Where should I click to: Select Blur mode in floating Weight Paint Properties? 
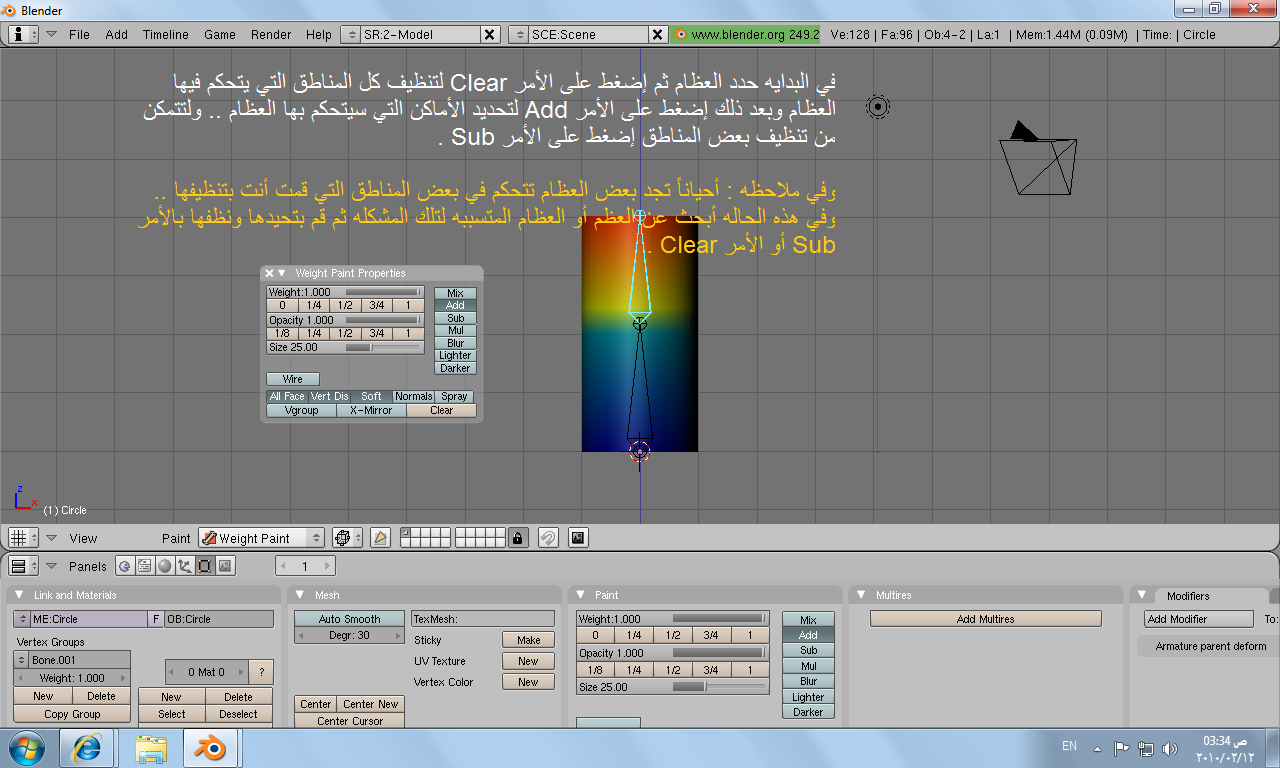pos(456,343)
